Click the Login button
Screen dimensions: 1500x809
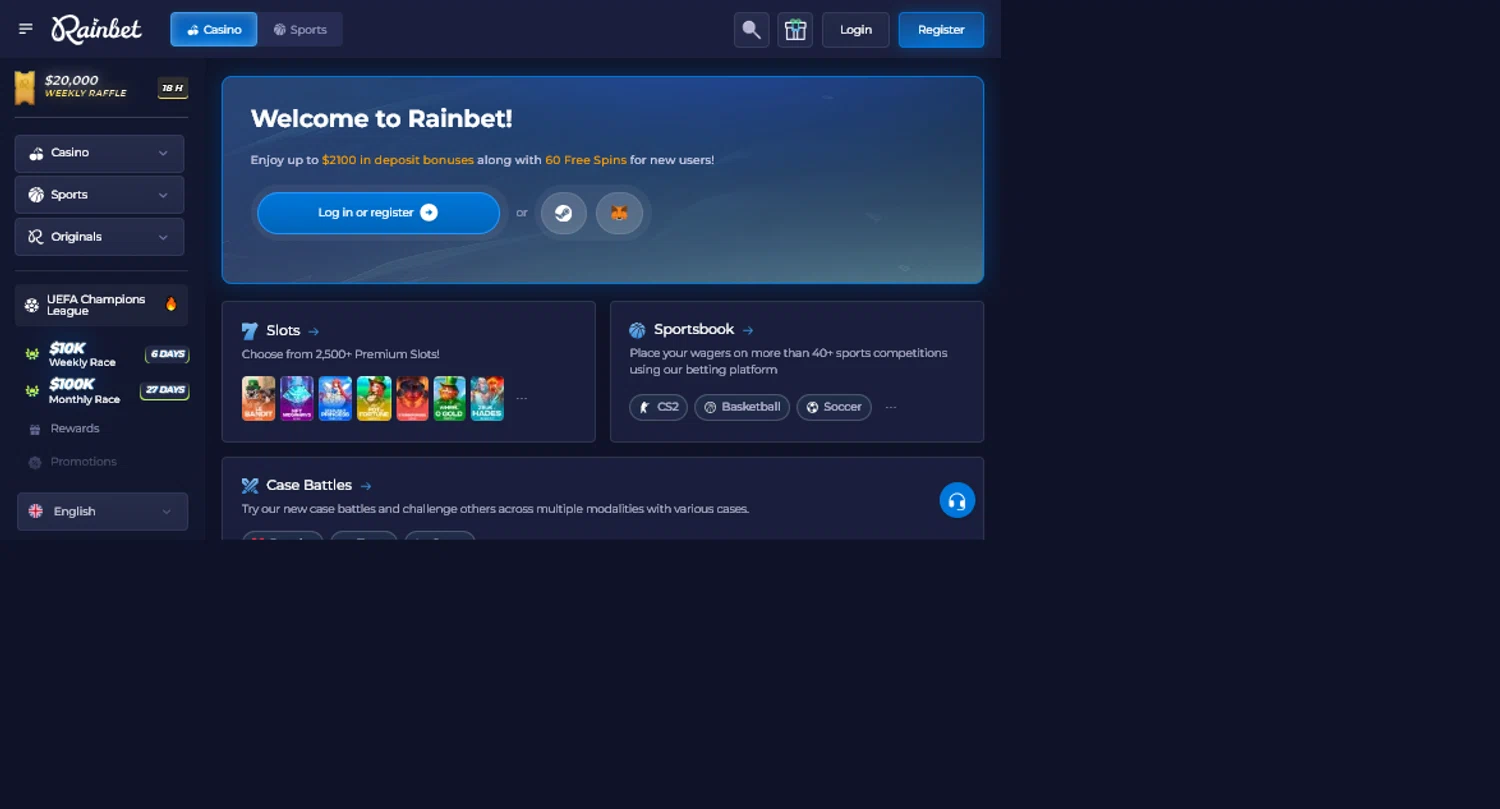click(856, 30)
